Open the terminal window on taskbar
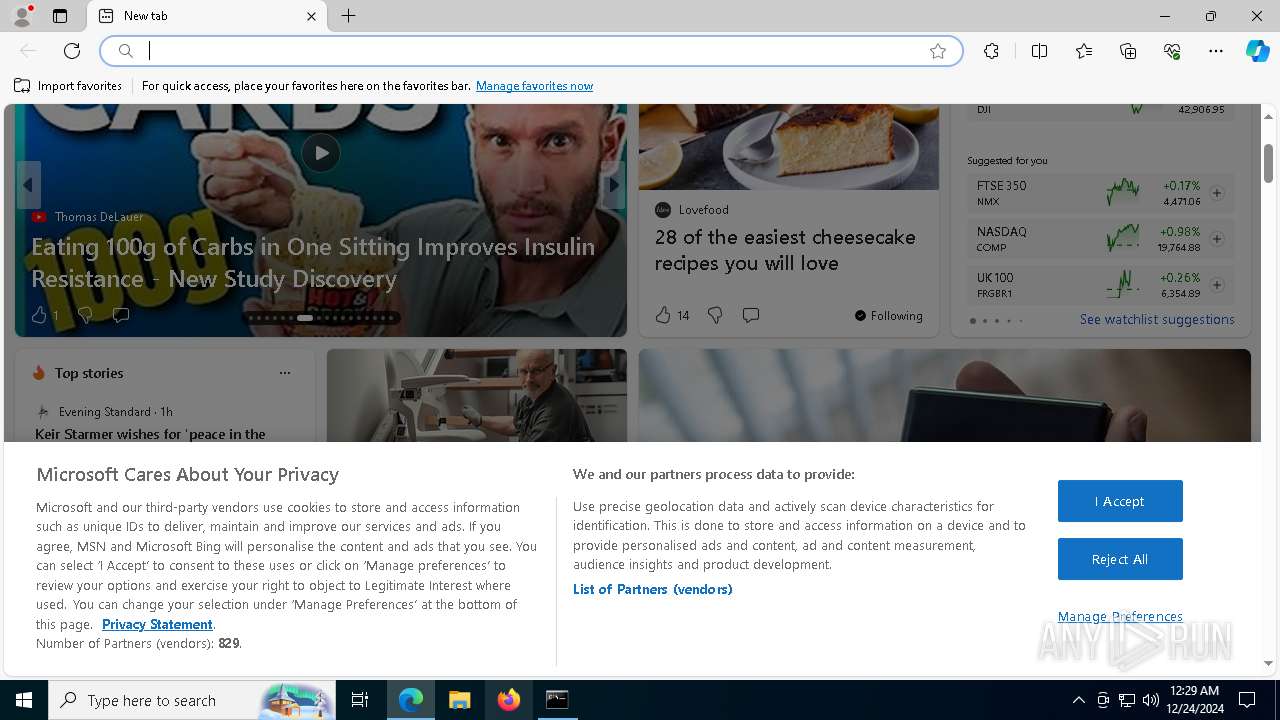 point(557,700)
